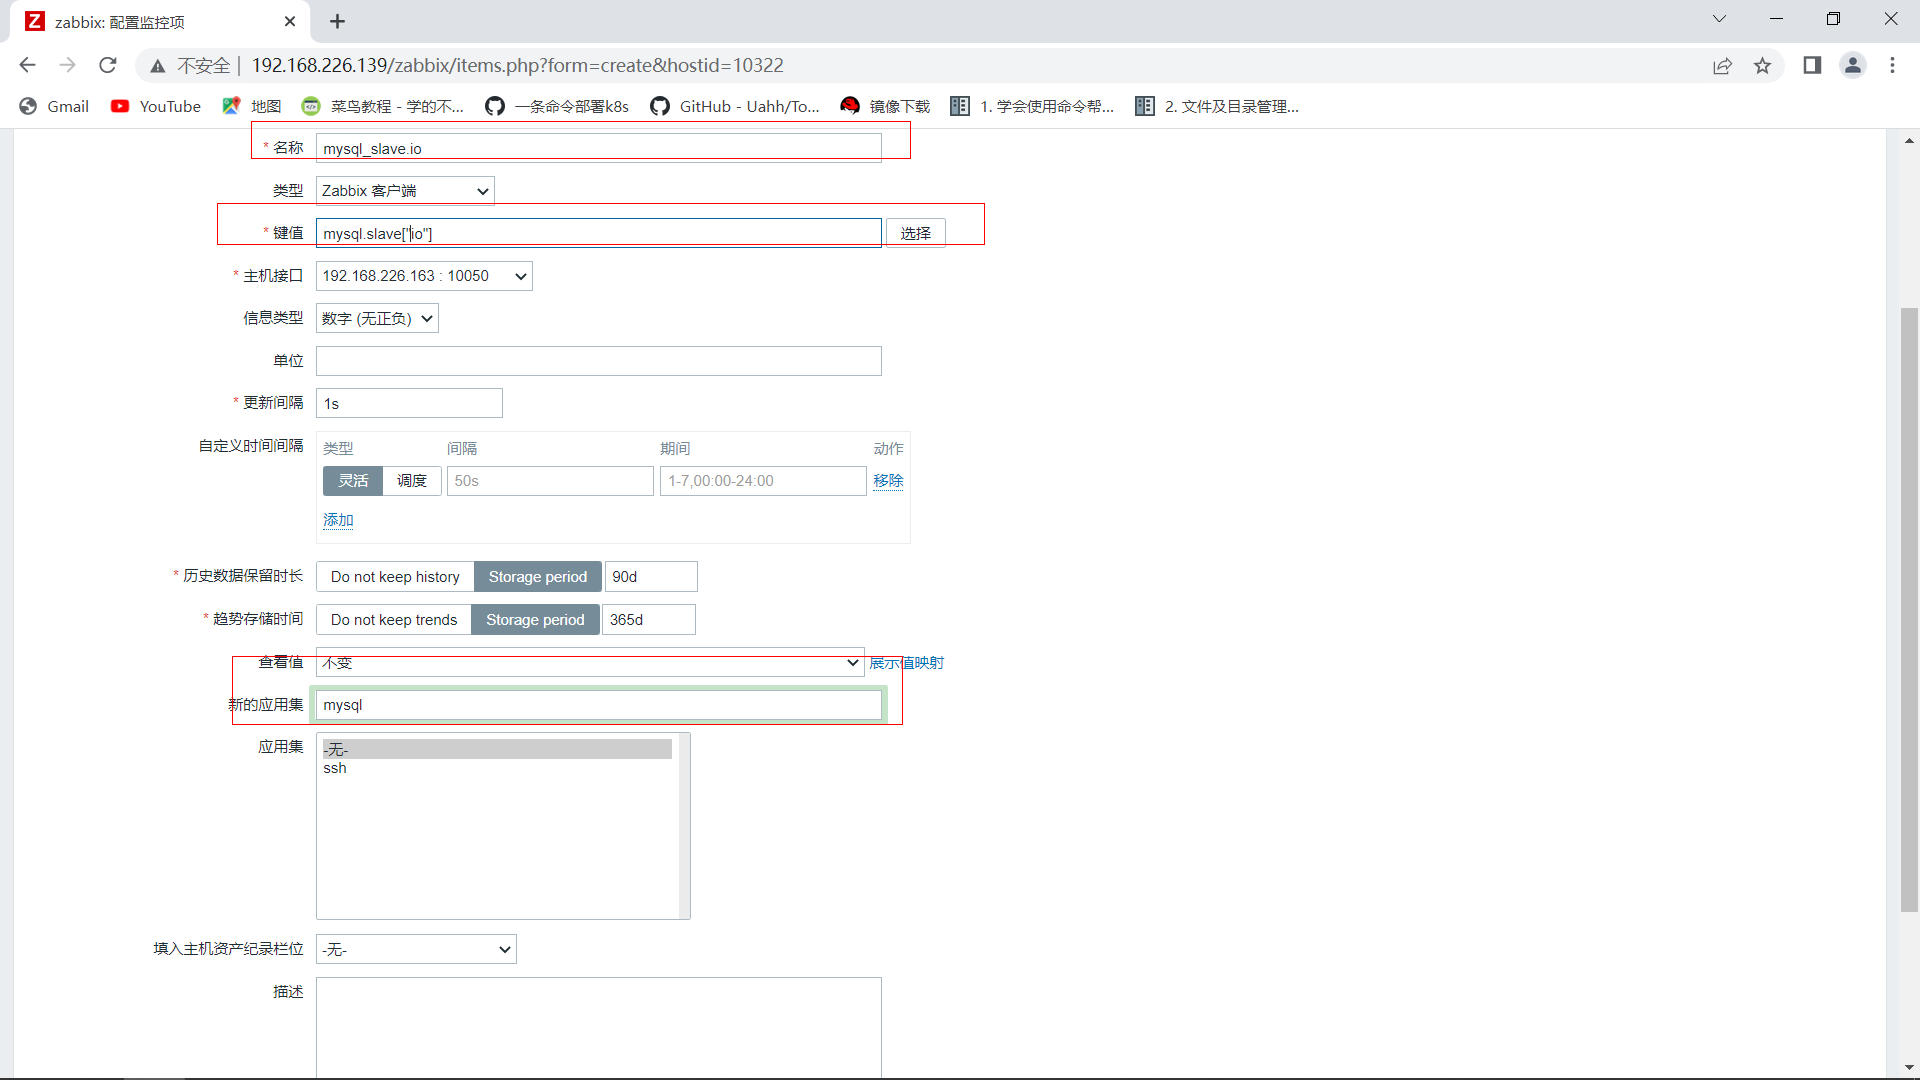Viewport: 1920px width, 1080px height.
Task: Open the YouTube bookmark
Action: (x=156, y=106)
